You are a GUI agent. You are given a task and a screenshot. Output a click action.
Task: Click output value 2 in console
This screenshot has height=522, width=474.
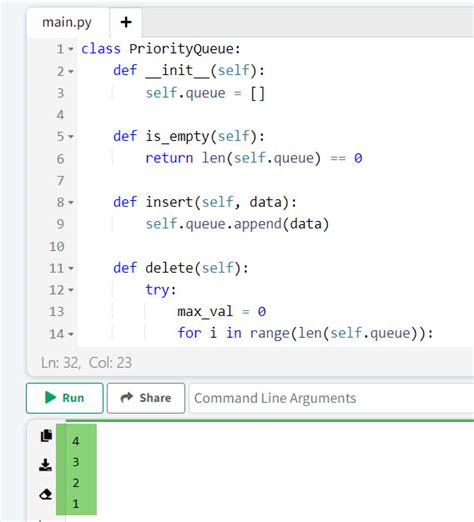(x=76, y=483)
